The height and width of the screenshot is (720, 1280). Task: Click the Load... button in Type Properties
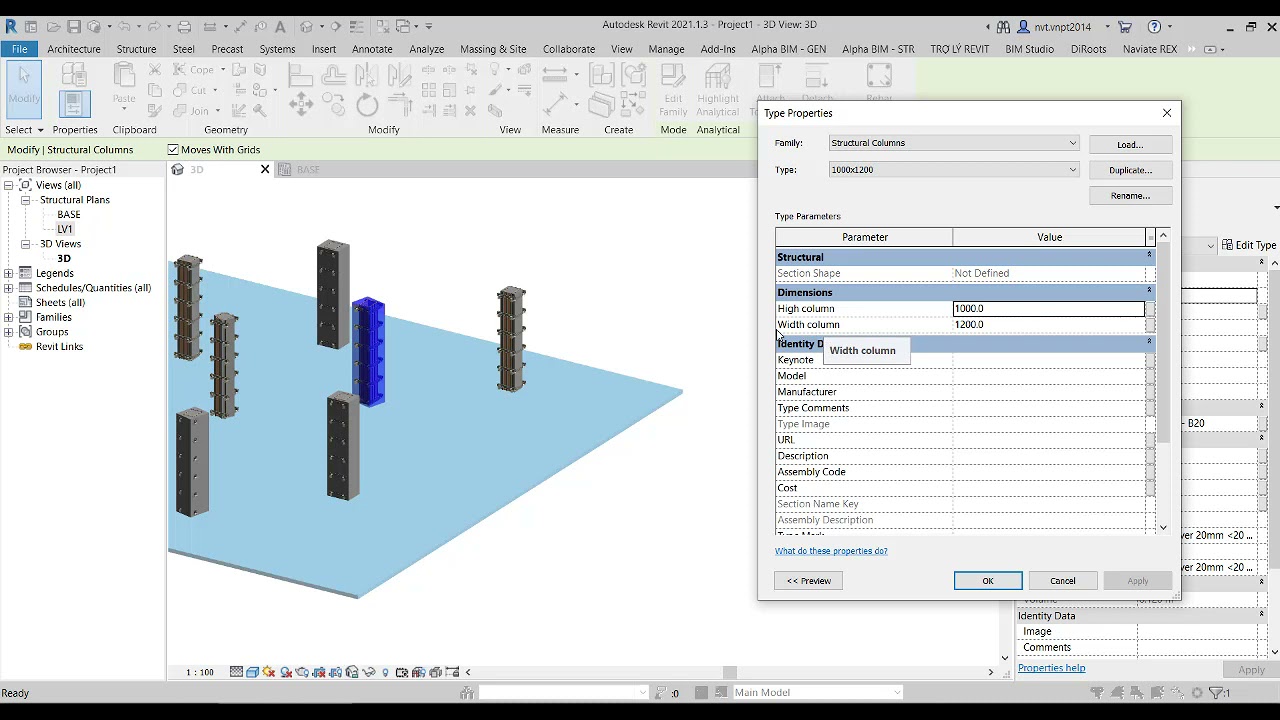[x=1130, y=145]
